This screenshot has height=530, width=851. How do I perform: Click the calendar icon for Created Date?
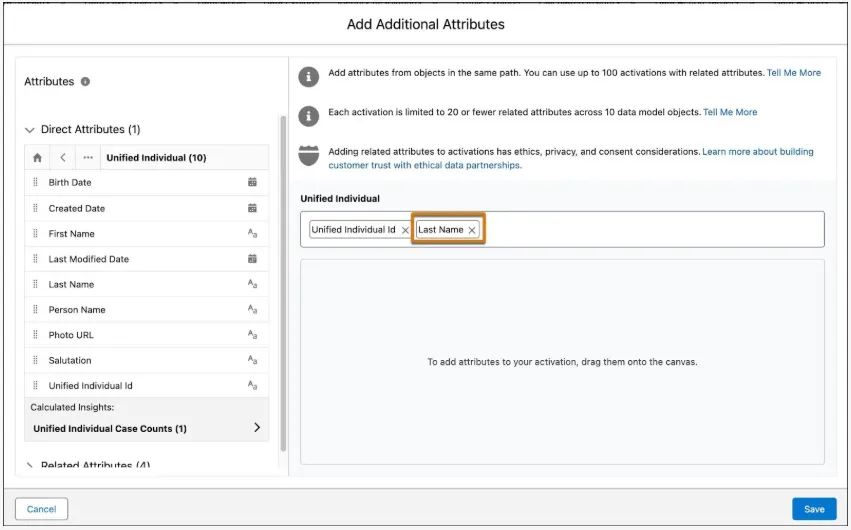pyautogui.click(x=252, y=208)
